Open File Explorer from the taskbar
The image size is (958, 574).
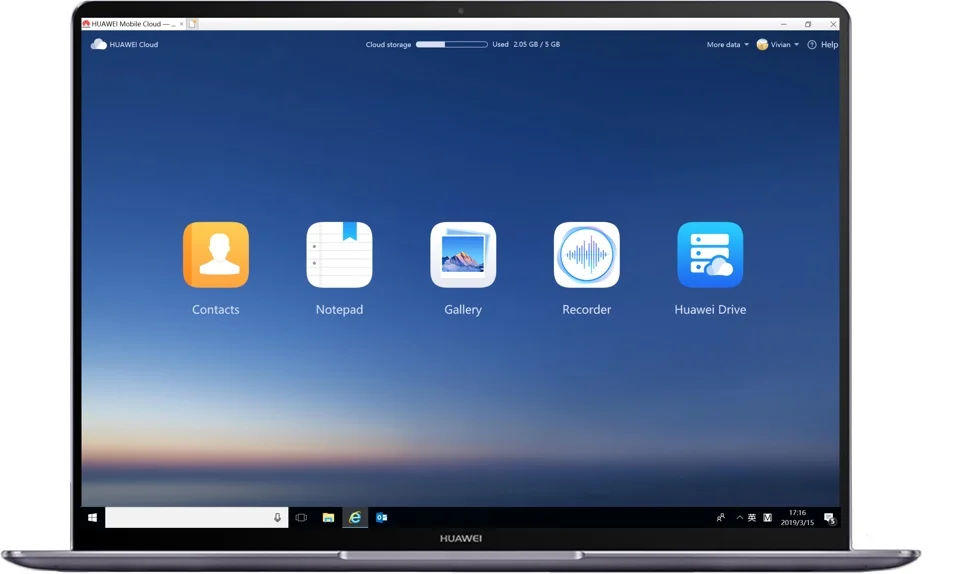point(328,518)
